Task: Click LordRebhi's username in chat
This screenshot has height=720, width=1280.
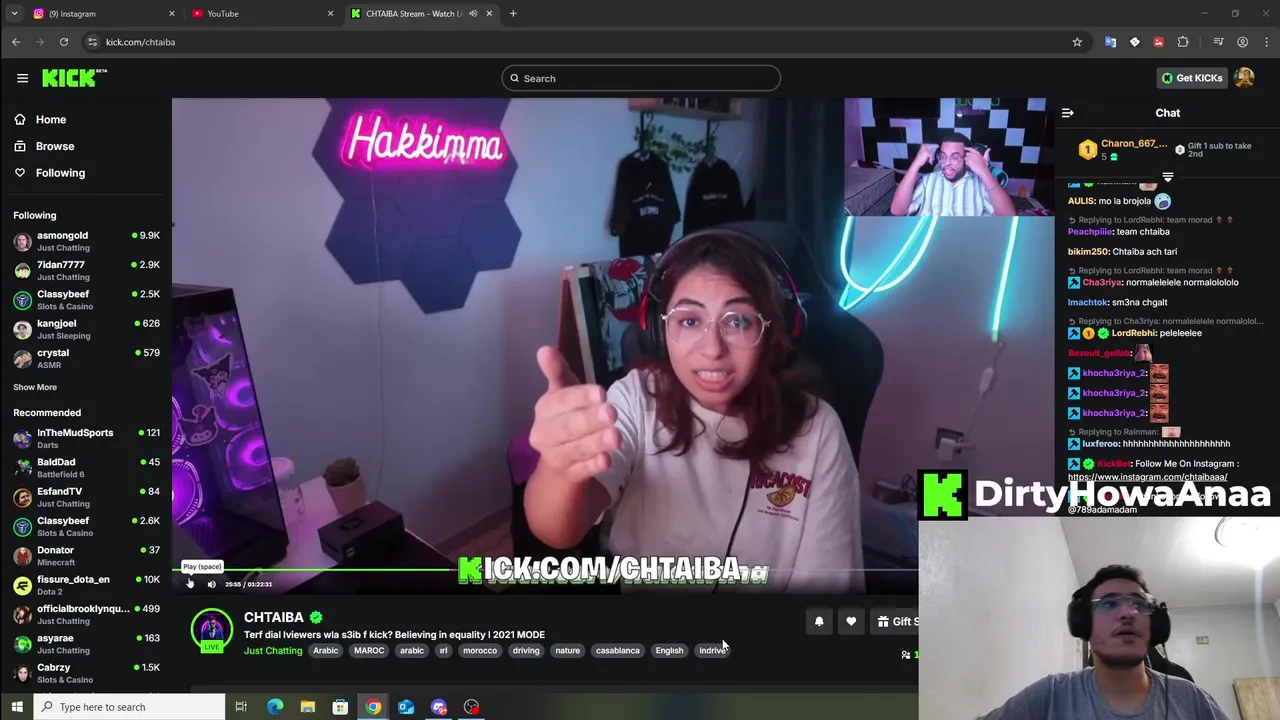Action: coord(1134,333)
